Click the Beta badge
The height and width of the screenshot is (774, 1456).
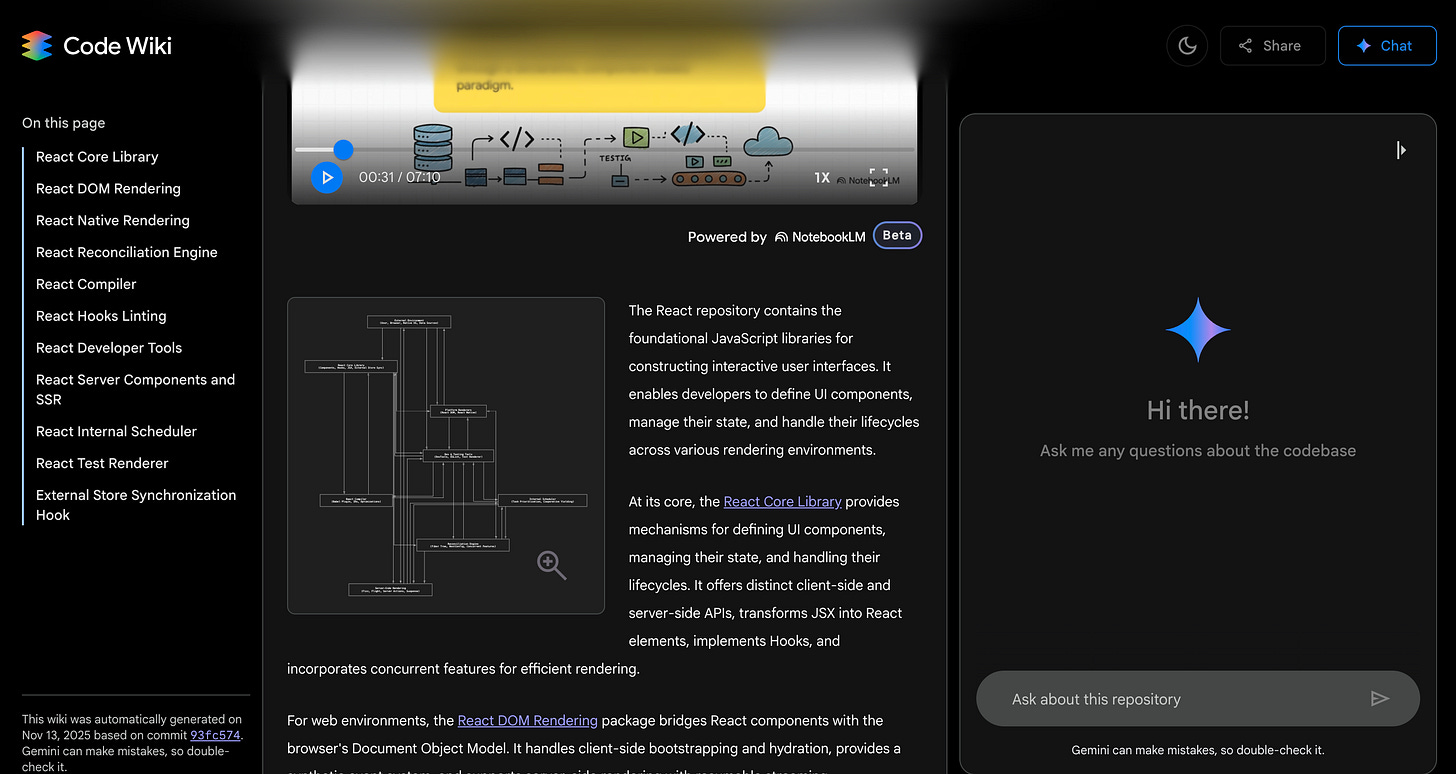pyautogui.click(x=897, y=236)
